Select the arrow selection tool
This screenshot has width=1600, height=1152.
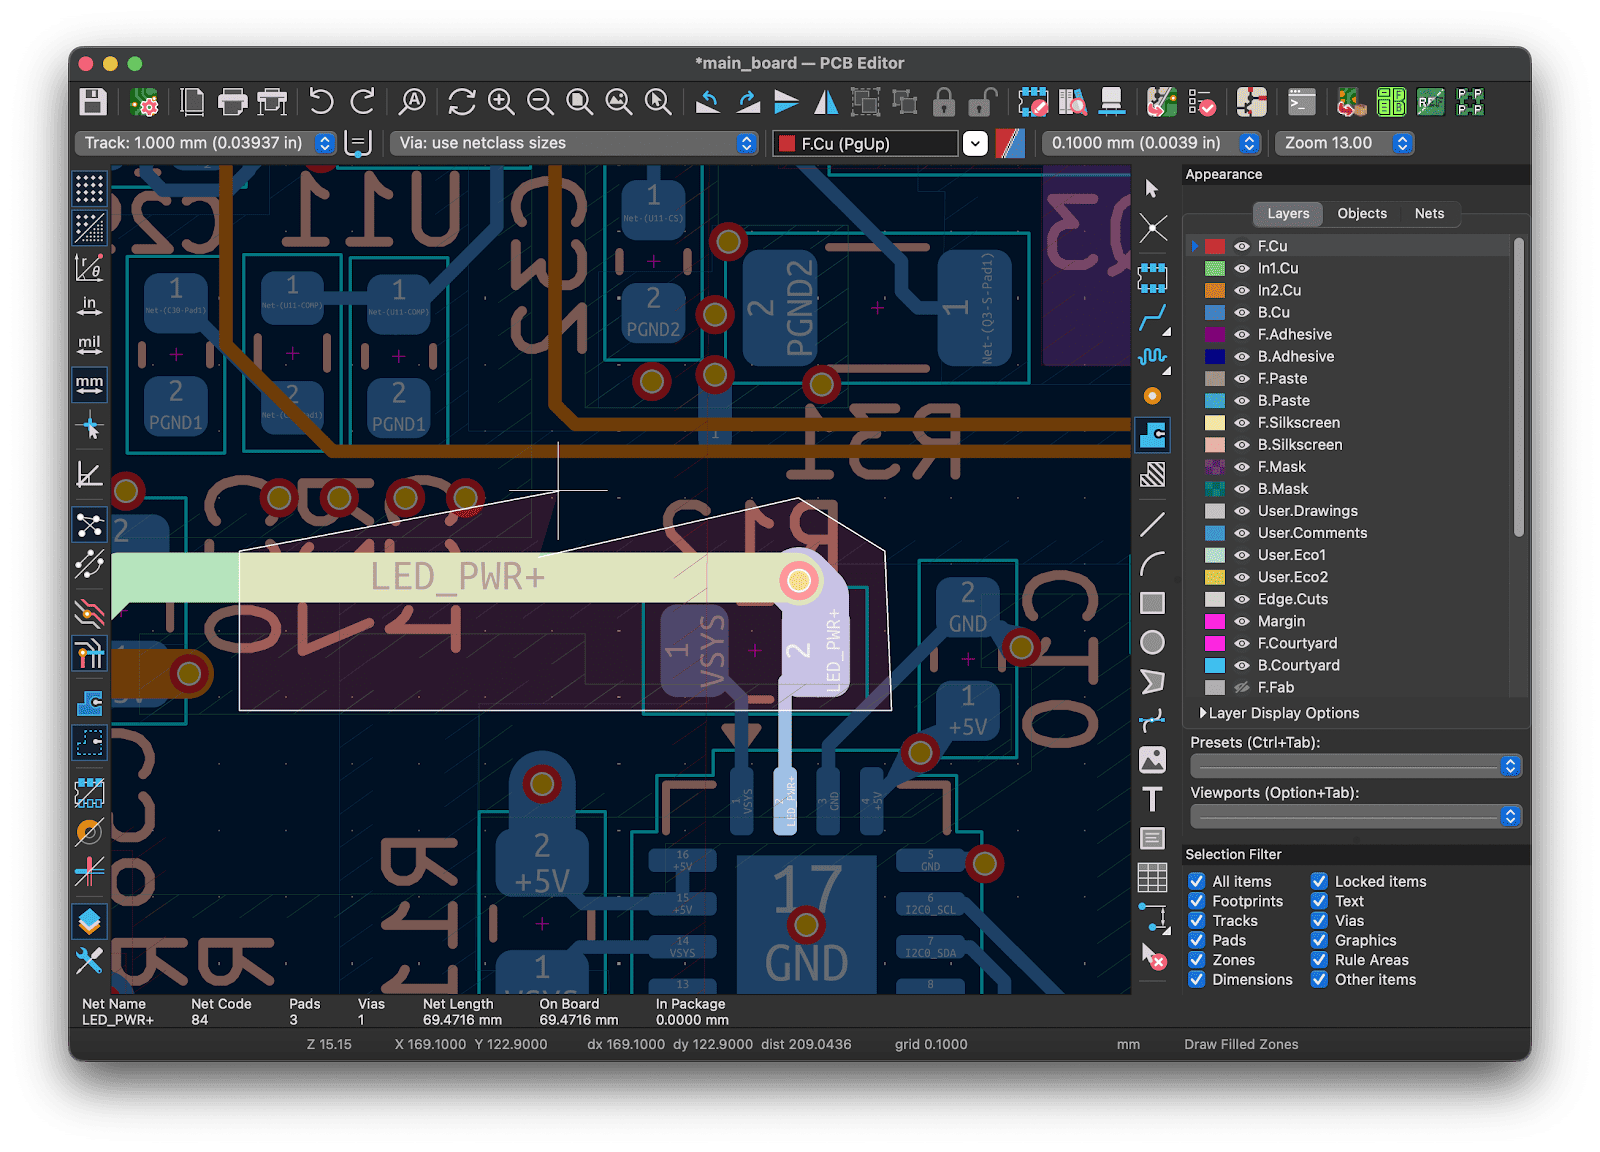tap(1152, 189)
